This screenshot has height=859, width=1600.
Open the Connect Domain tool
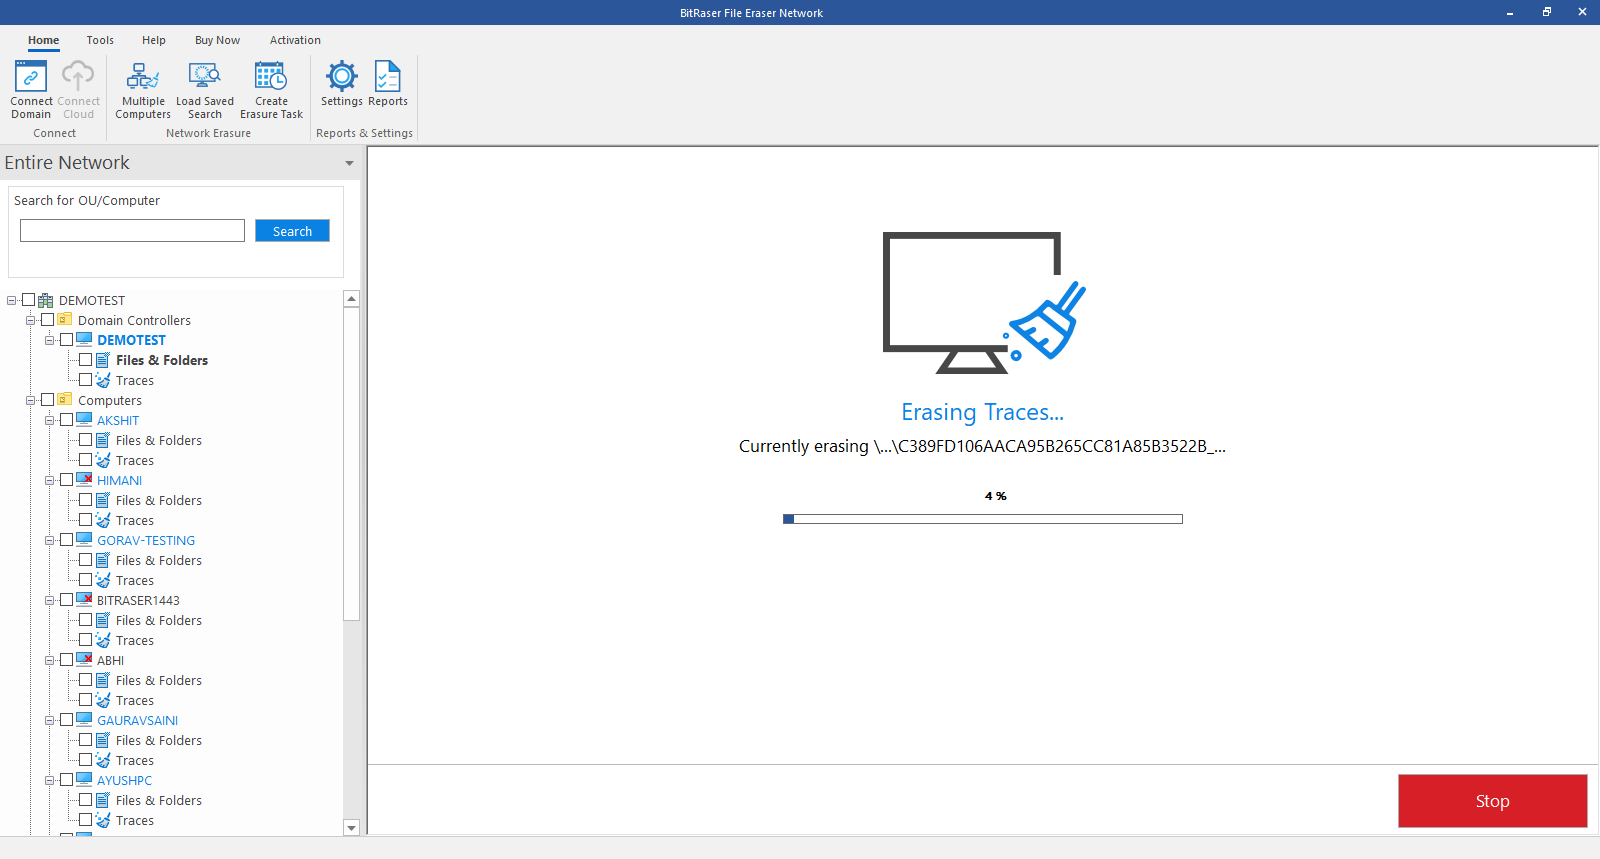pyautogui.click(x=31, y=89)
